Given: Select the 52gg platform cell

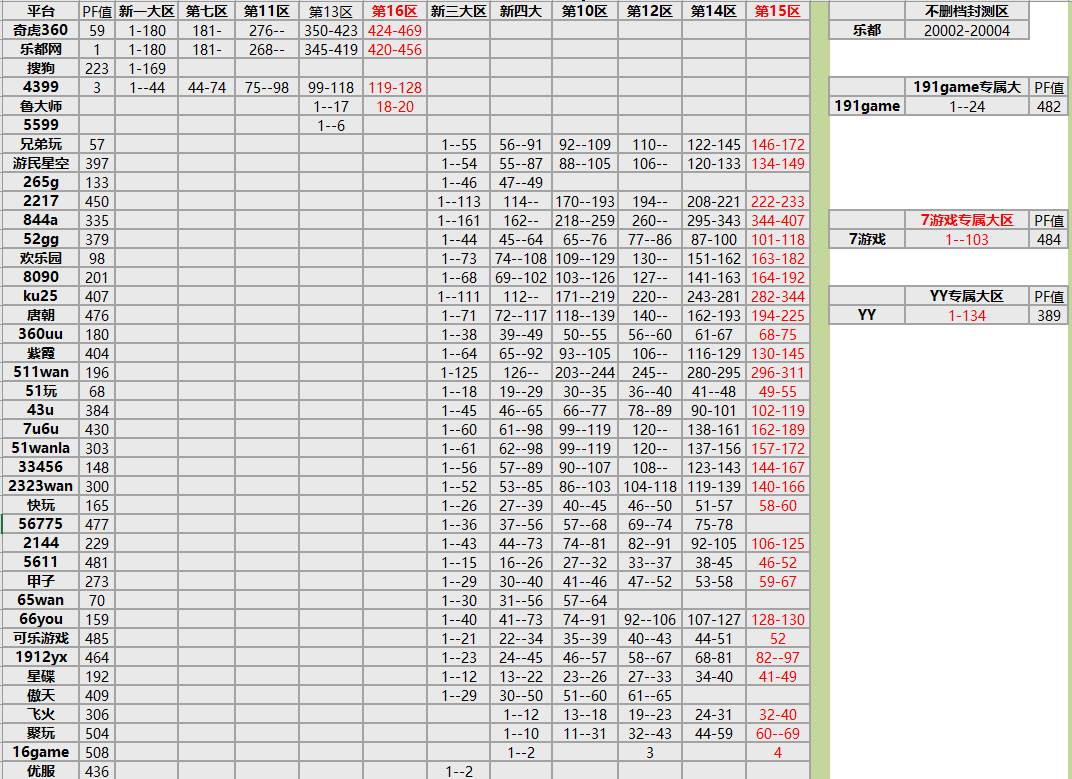Looking at the screenshot, I should point(40,239).
